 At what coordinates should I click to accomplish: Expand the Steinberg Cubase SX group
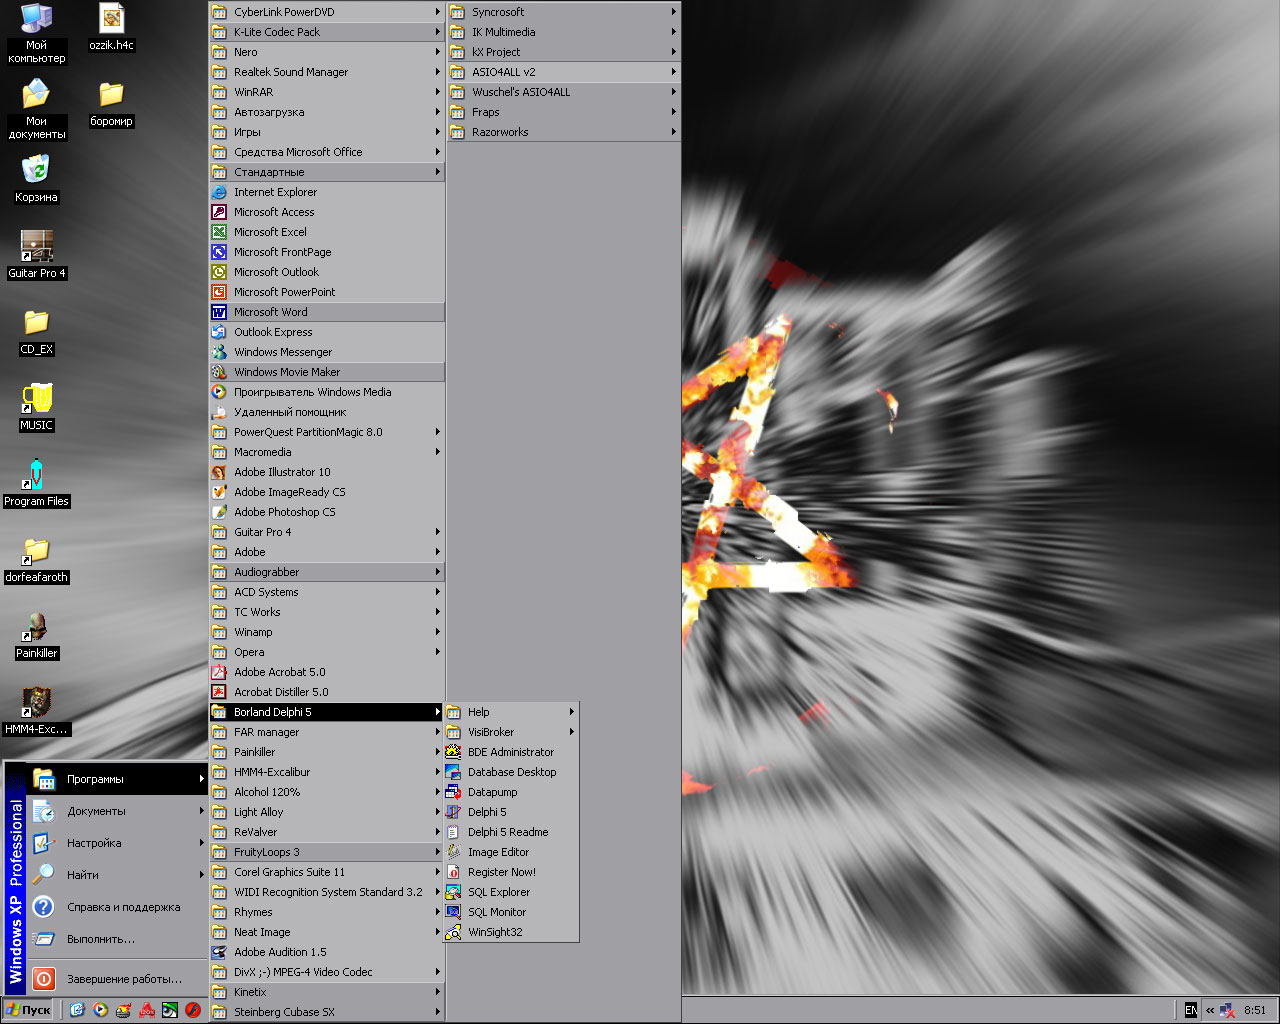pyautogui.click(x=327, y=1012)
